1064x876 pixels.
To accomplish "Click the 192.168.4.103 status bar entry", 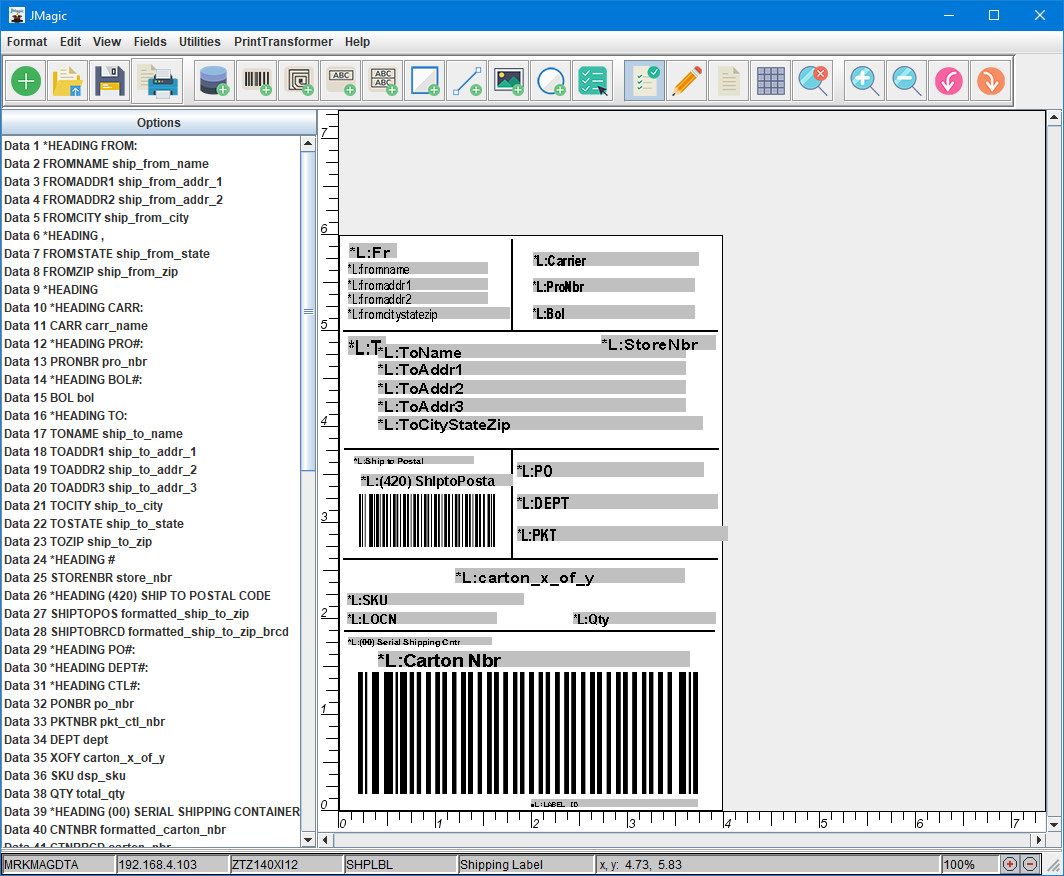I will 173,864.
